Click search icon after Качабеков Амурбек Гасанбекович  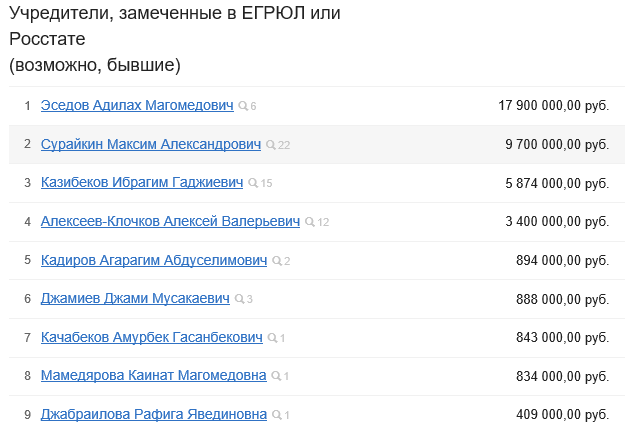272,338
